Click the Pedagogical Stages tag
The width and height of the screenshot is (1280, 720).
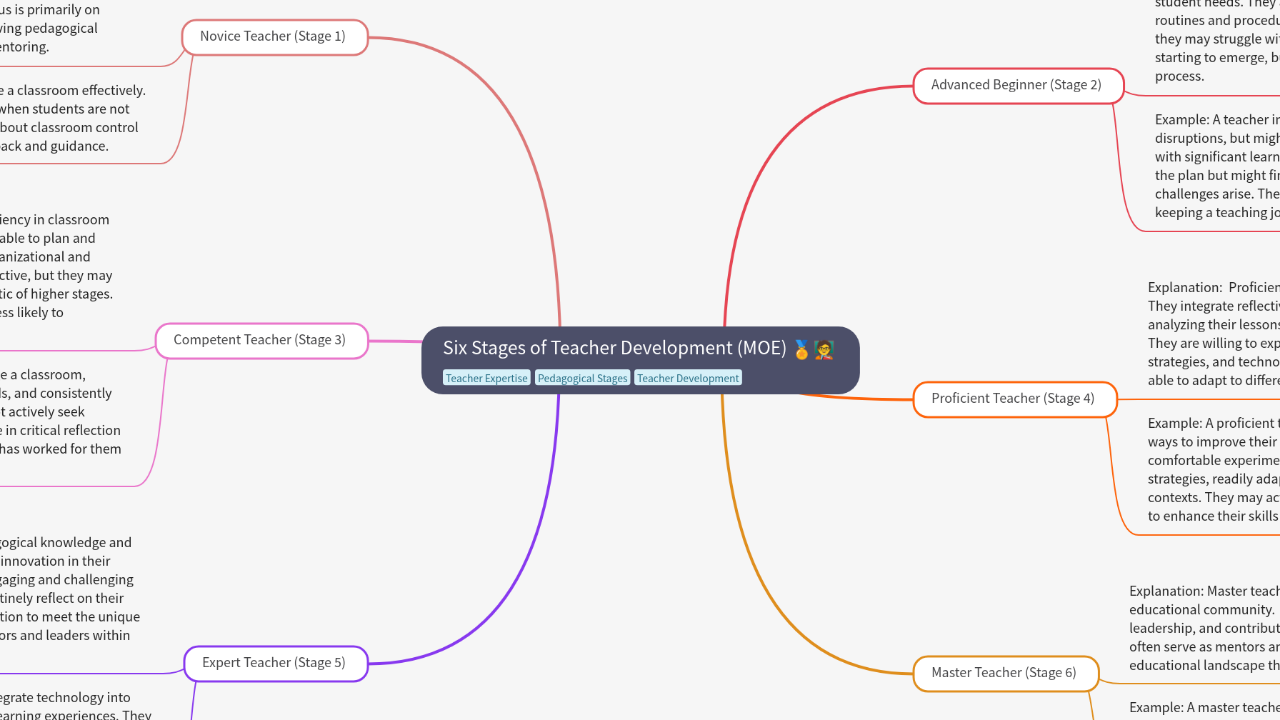pos(582,378)
